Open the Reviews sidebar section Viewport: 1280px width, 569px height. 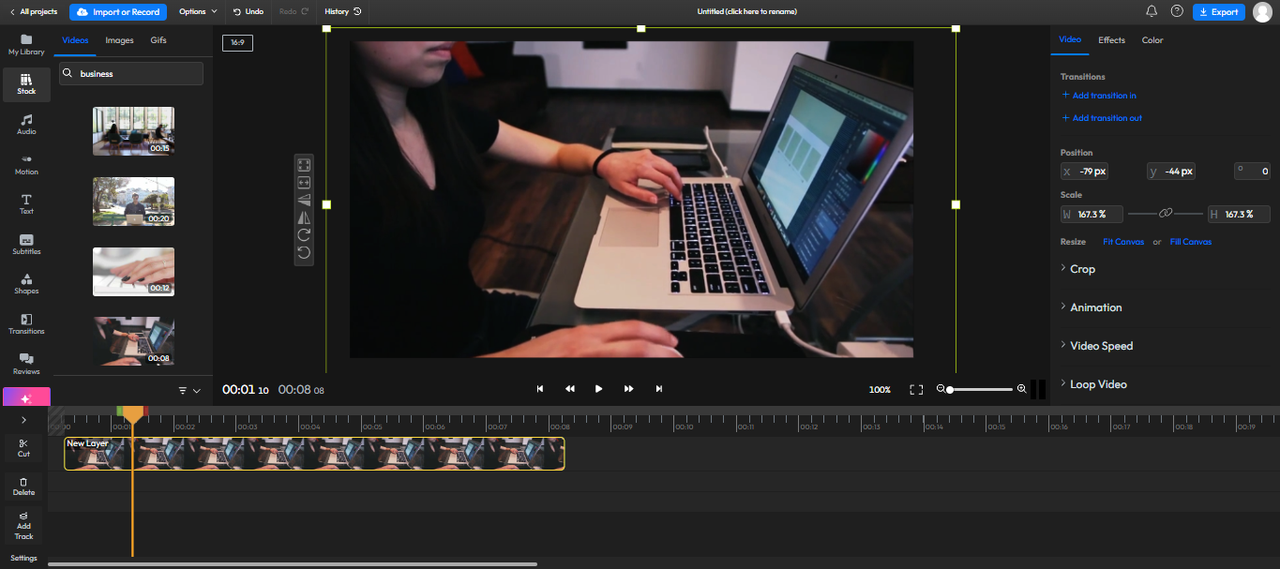coord(26,364)
